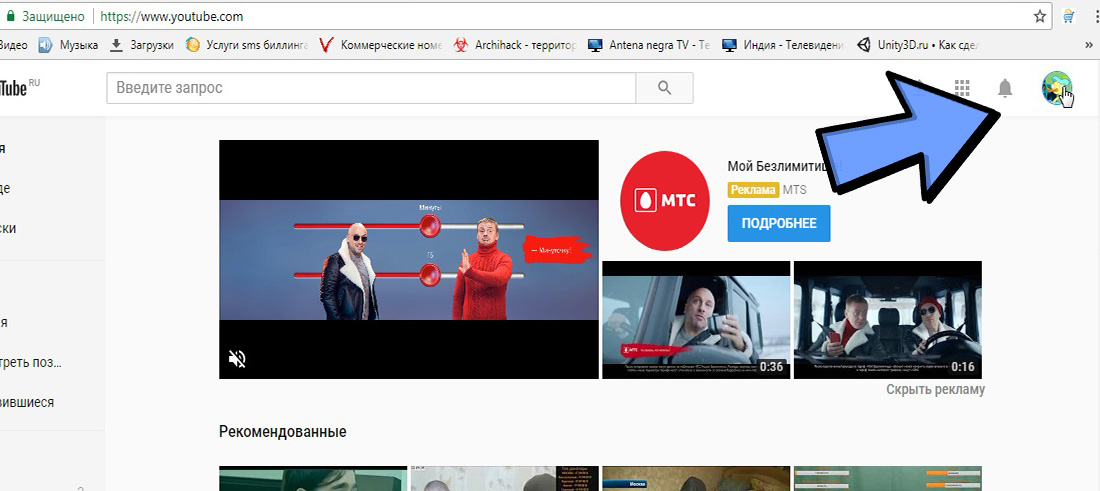Viewport: 1100px width, 491px height.
Task: Open the main MTS ad video
Action: tap(409, 260)
